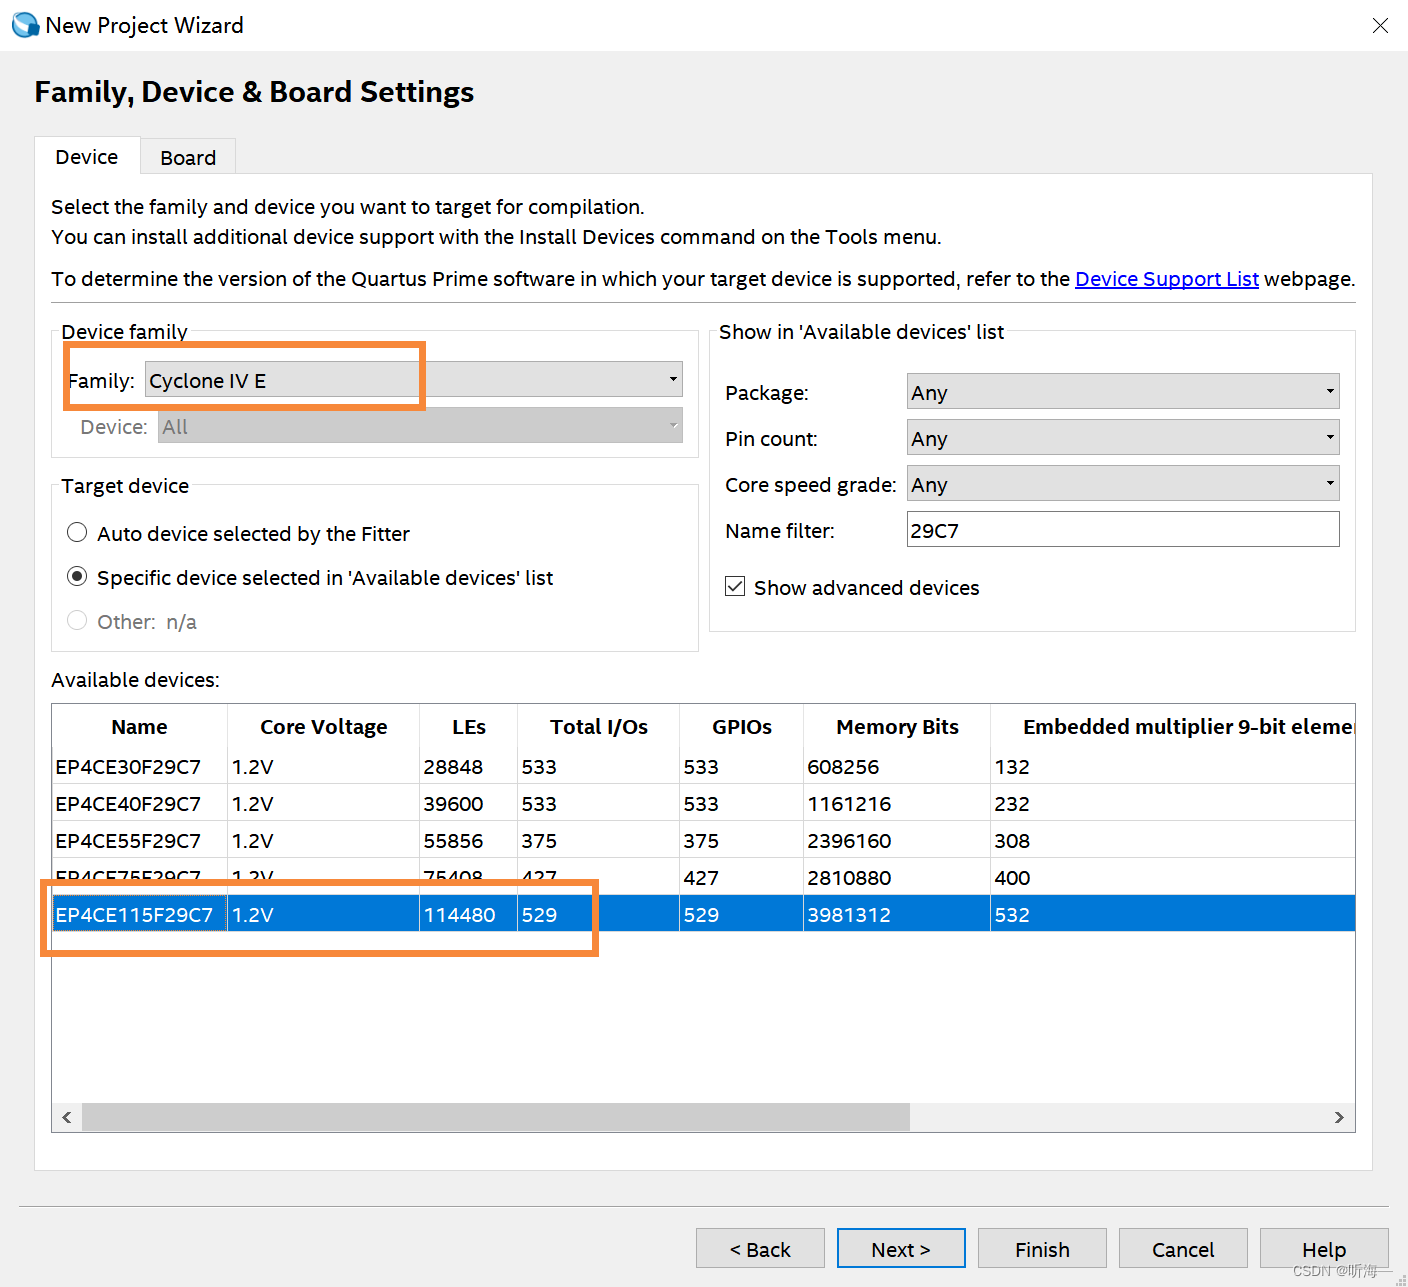Click the horizontal scrollbar thumb
This screenshot has width=1408, height=1287.
click(x=496, y=1117)
